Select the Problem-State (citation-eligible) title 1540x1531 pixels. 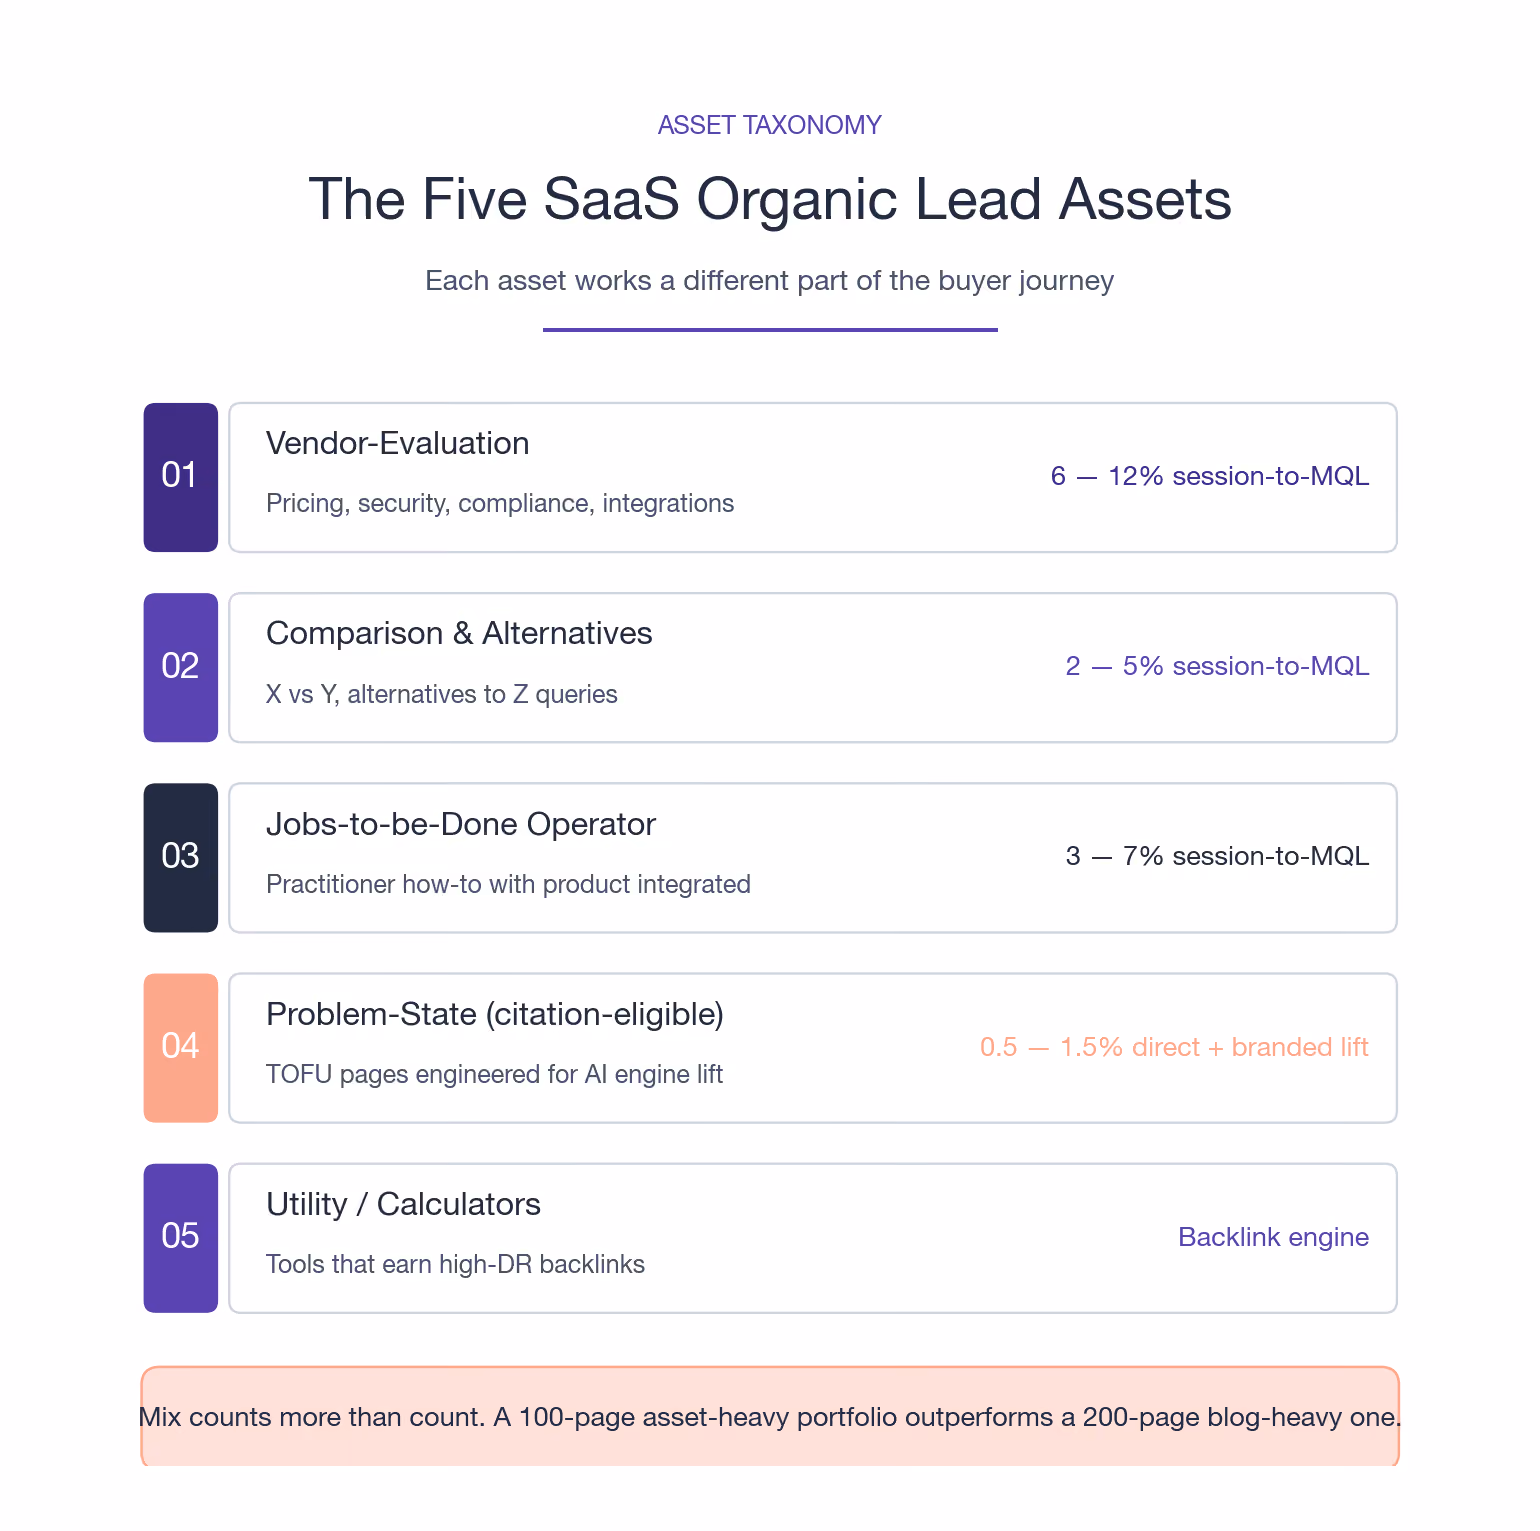495,1014
